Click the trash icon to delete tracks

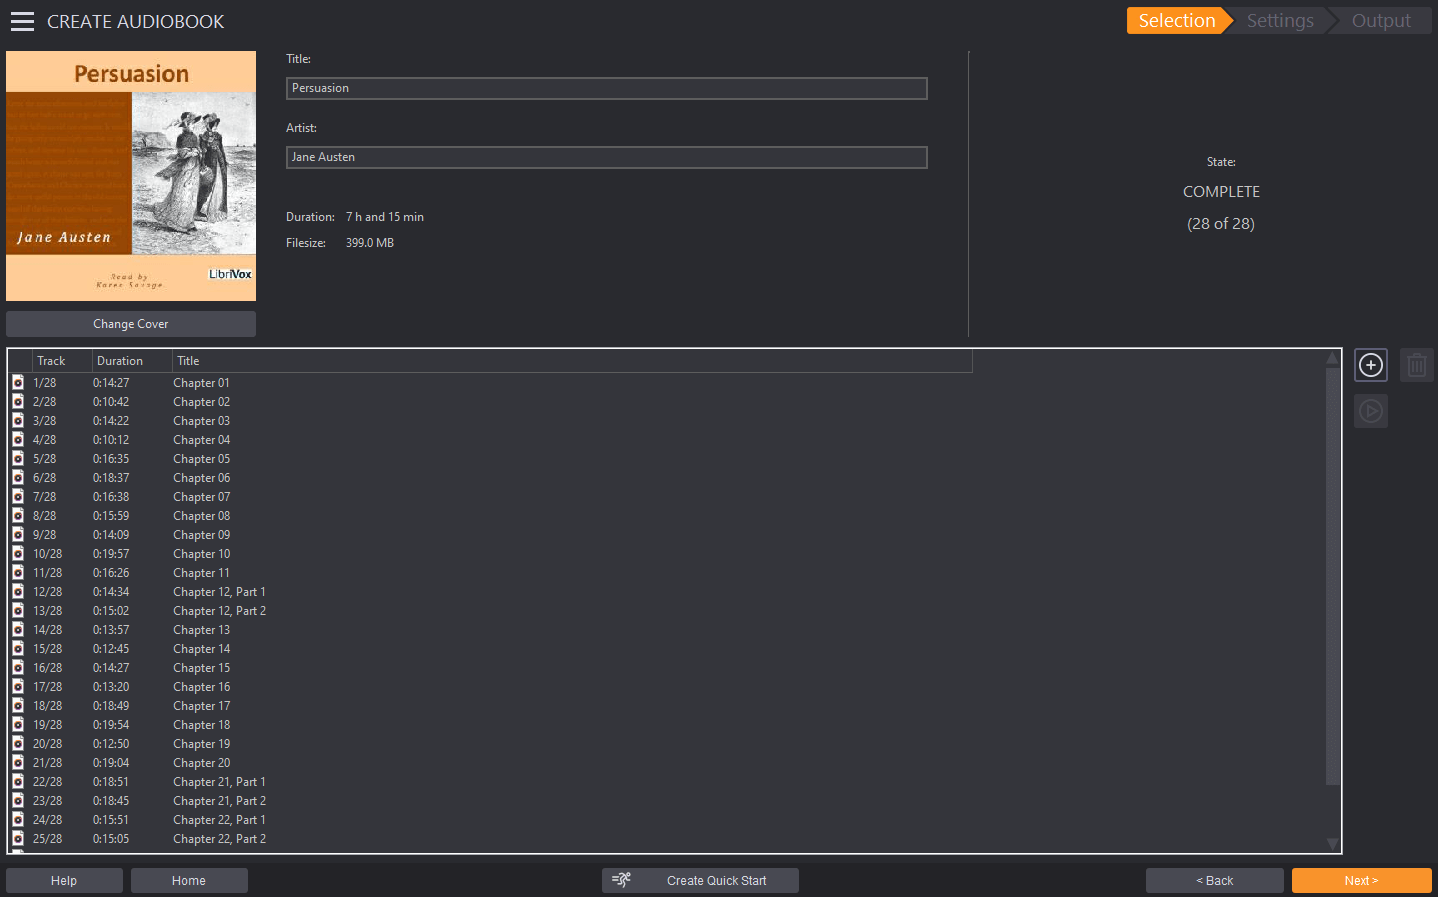coord(1416,364)
